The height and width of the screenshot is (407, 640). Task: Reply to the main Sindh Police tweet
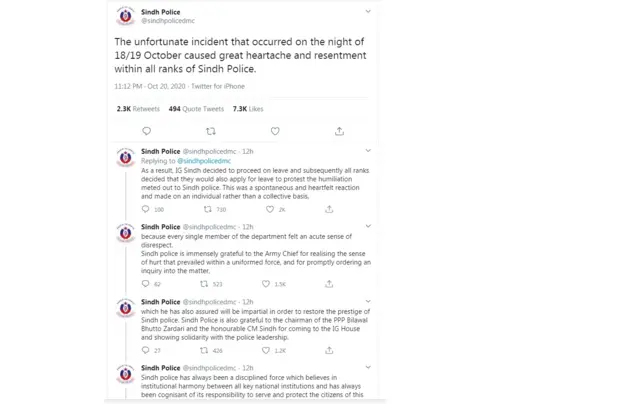[x=147, y=131]
